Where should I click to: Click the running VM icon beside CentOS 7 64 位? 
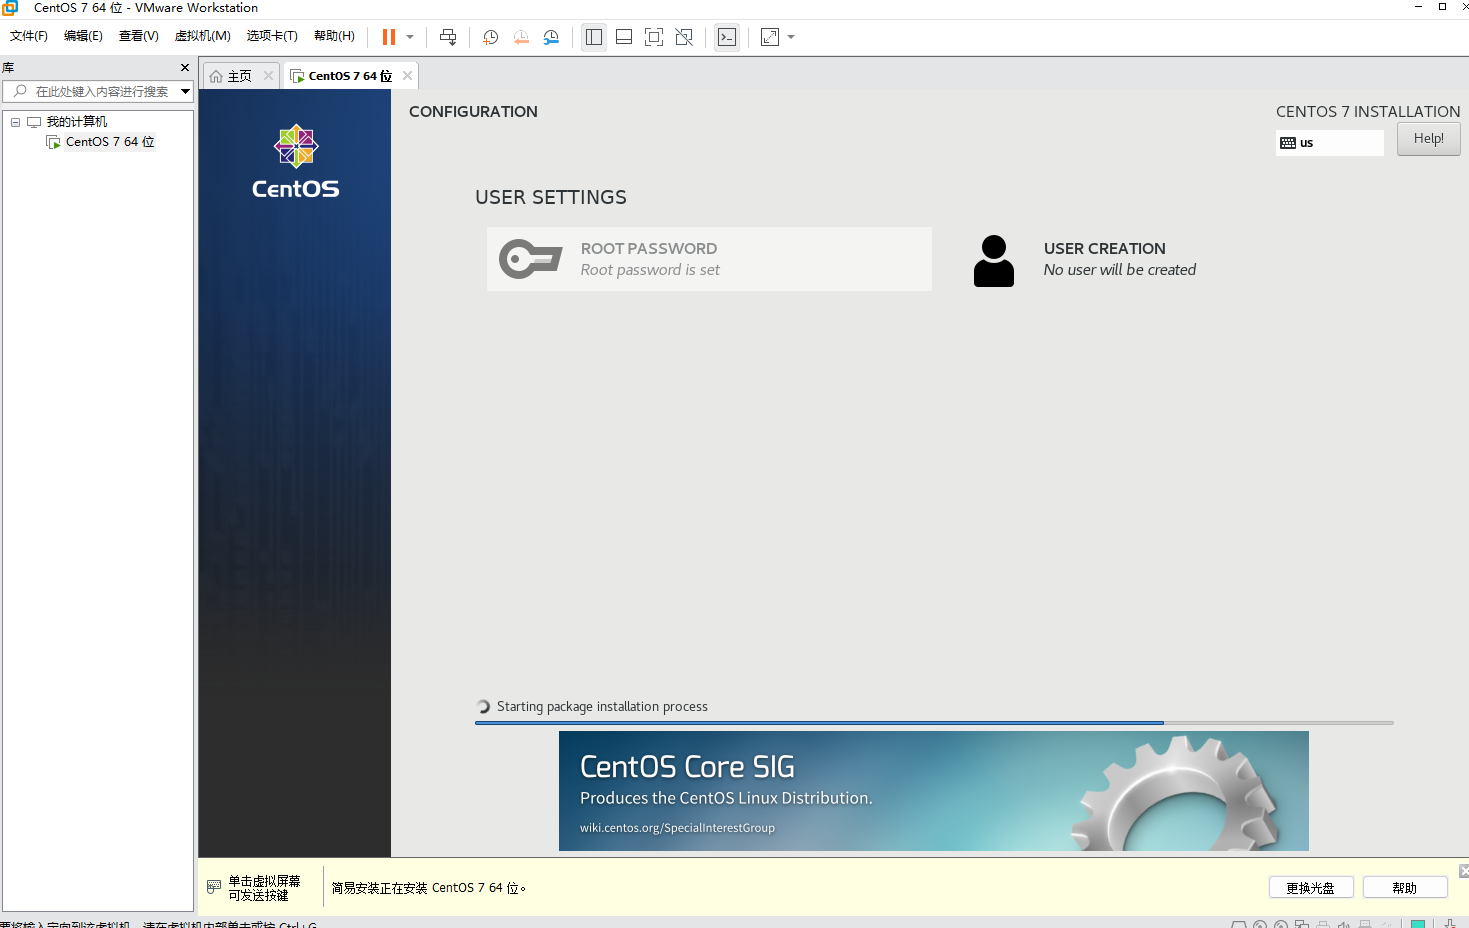coord(54,142)
